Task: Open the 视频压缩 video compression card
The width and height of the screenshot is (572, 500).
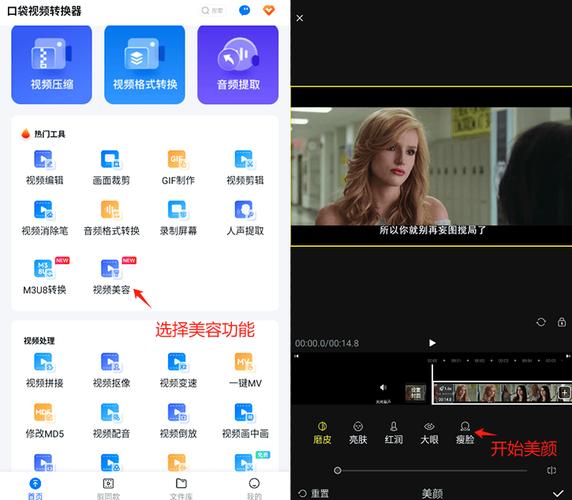Action: 51,65
